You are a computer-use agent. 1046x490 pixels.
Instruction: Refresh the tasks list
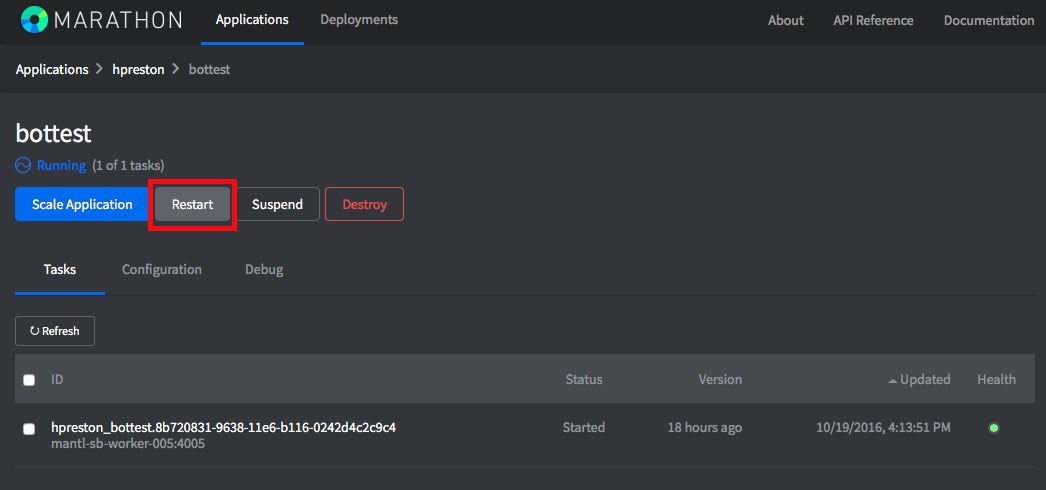tap(55, 331)
